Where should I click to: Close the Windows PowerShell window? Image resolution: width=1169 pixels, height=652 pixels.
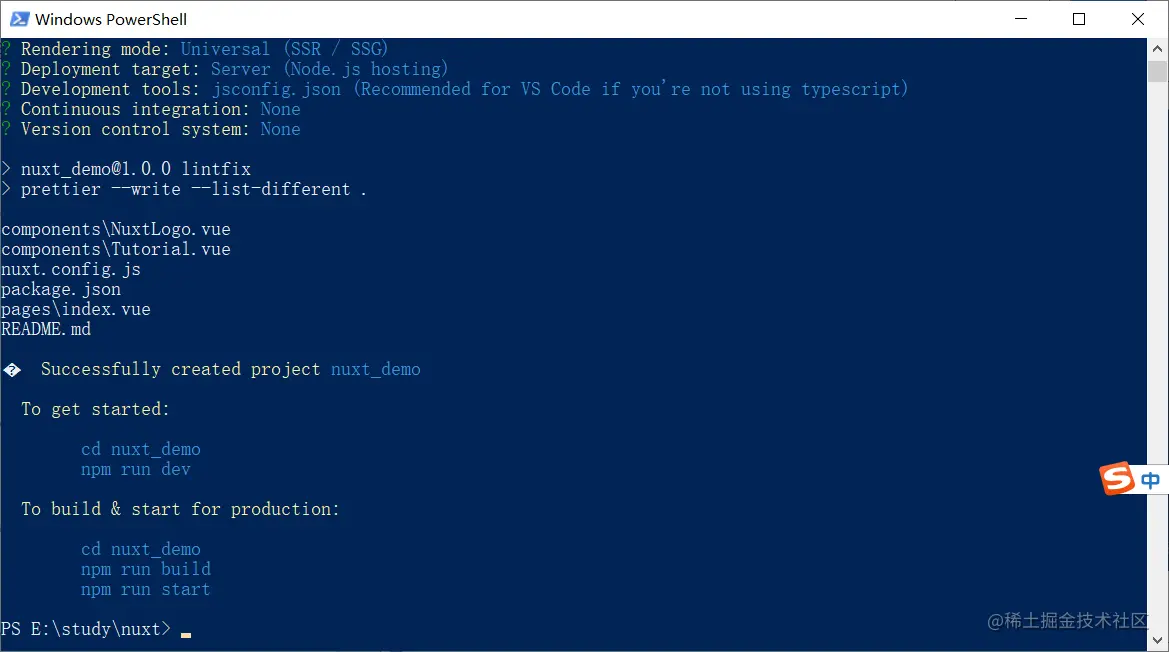point(1138,19)
